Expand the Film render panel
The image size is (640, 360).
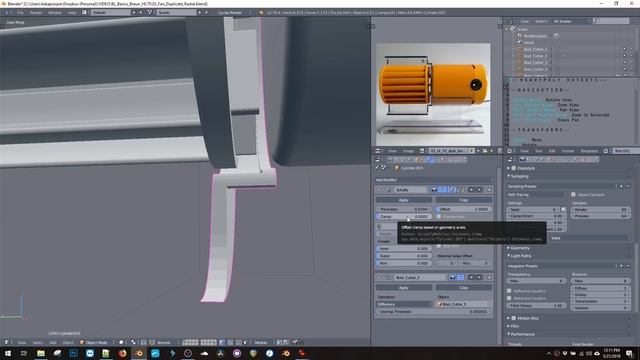(509, 326)
